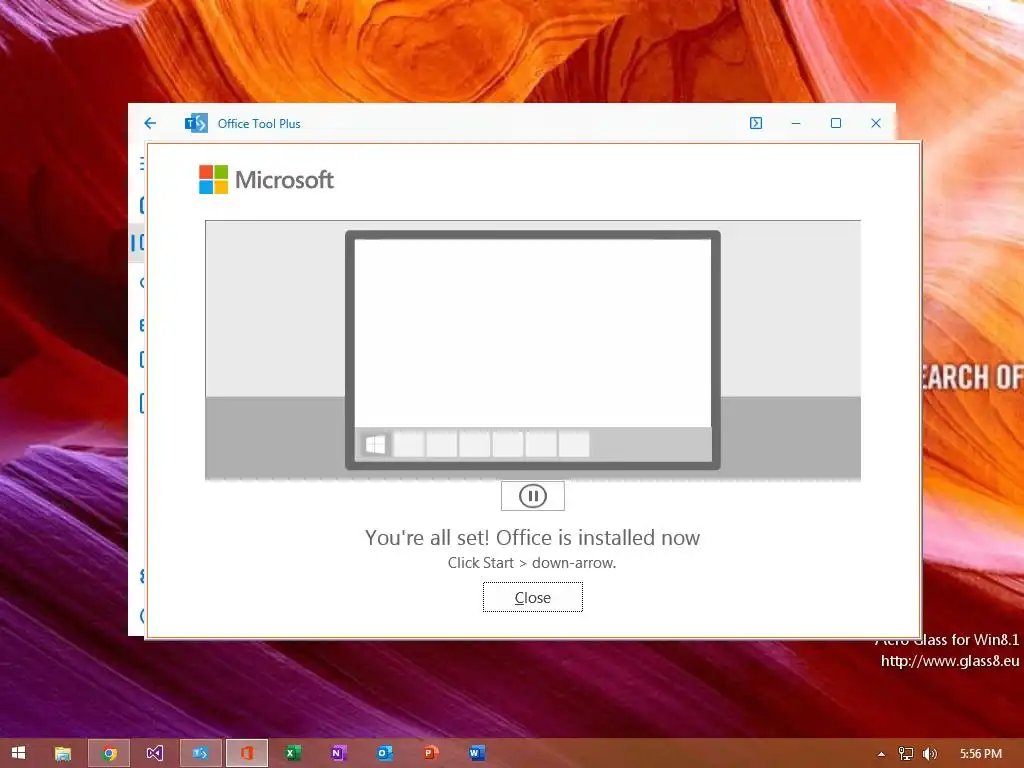This screenshot has width=1024, height=768.
Task: Open the volume tray icon
Action: (929, 754)
